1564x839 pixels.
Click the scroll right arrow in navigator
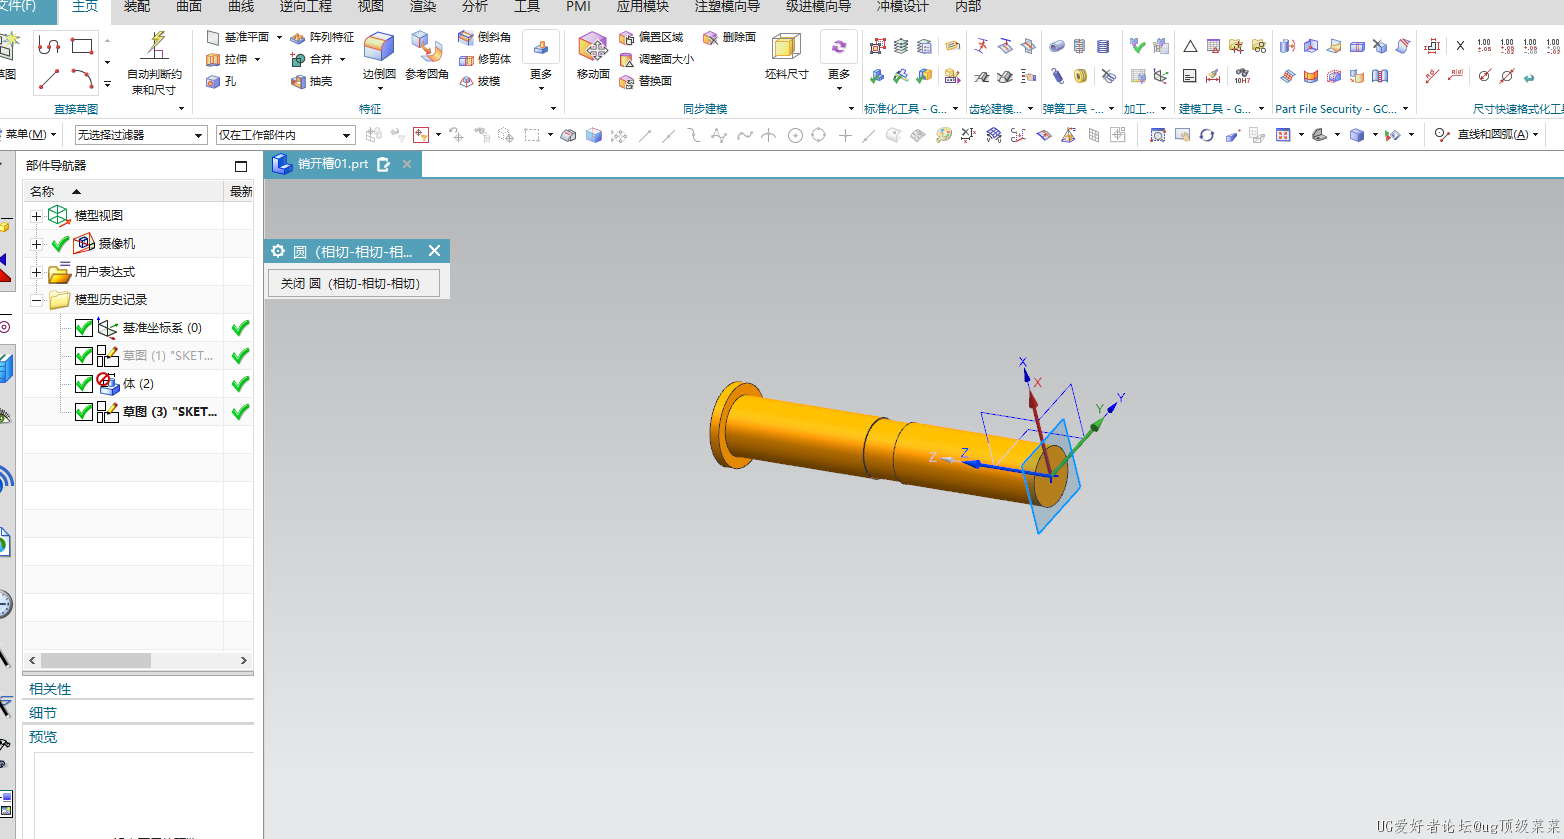[x=243, y=661]
